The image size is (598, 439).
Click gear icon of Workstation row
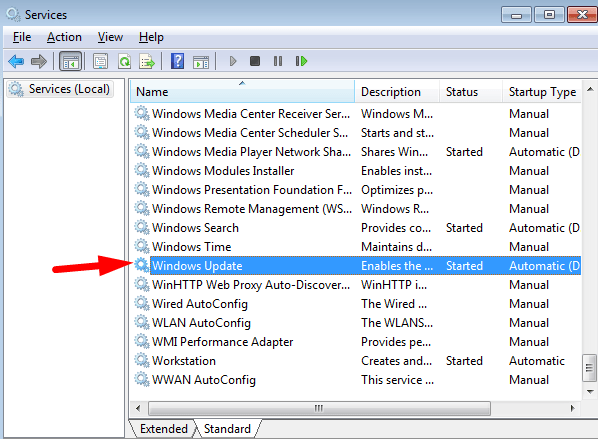click(142, 360)
